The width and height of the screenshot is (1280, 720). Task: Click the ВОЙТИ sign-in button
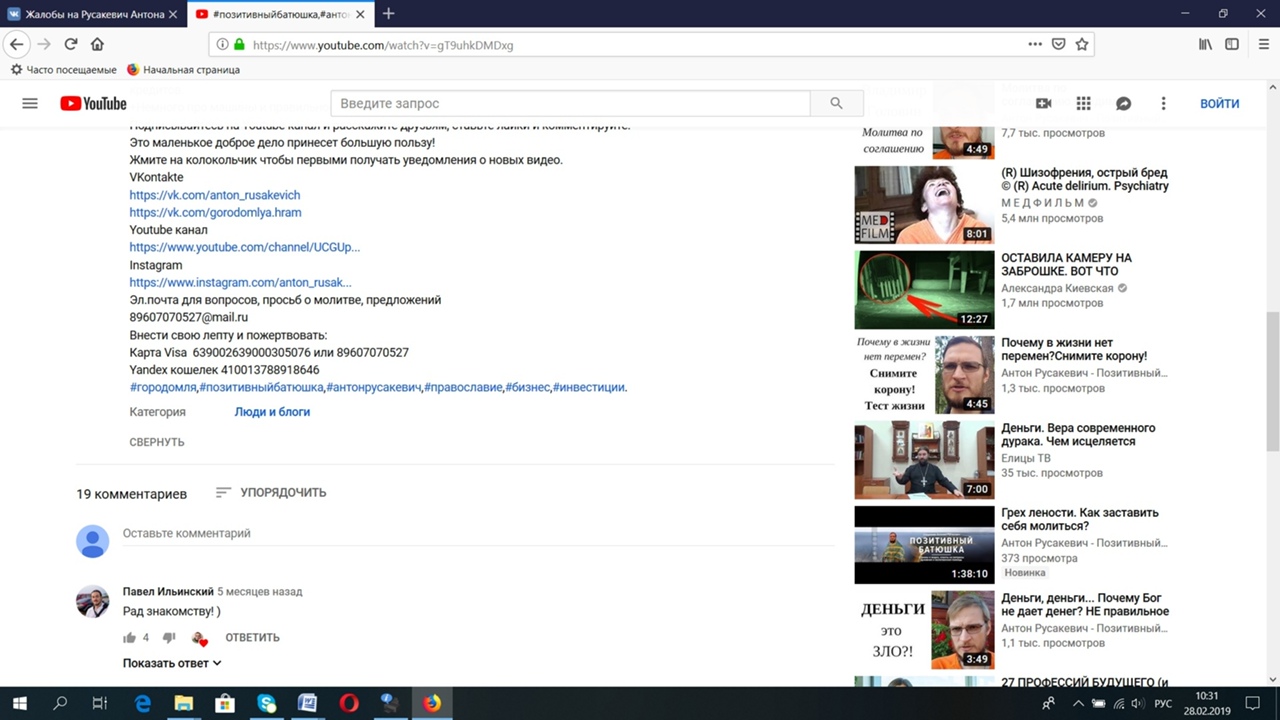[x=1219, y=104]
